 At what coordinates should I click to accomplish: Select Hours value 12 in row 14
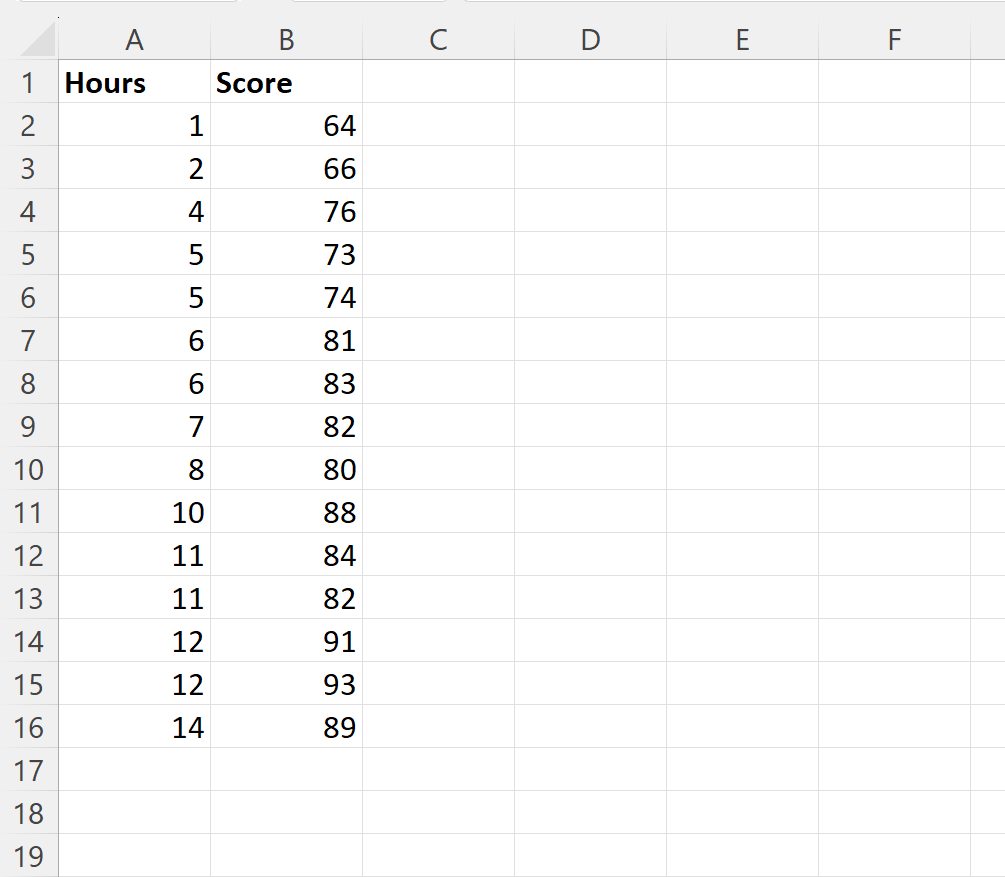coord(135,640)
